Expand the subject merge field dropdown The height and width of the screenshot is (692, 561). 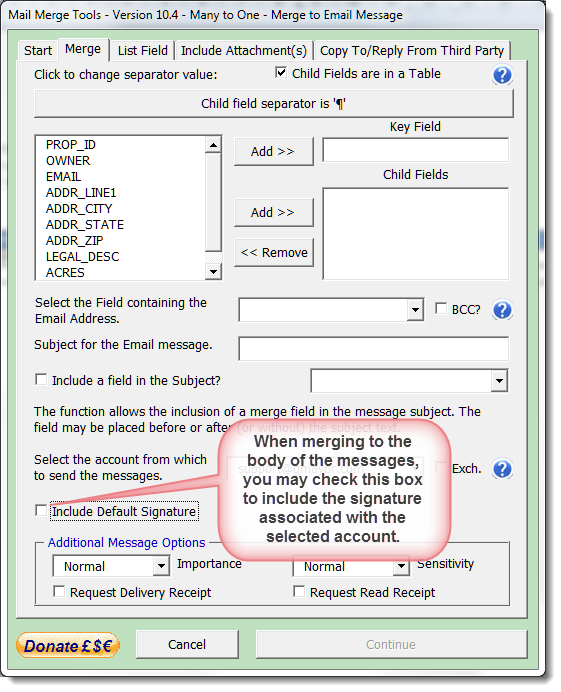click(499, 380)
